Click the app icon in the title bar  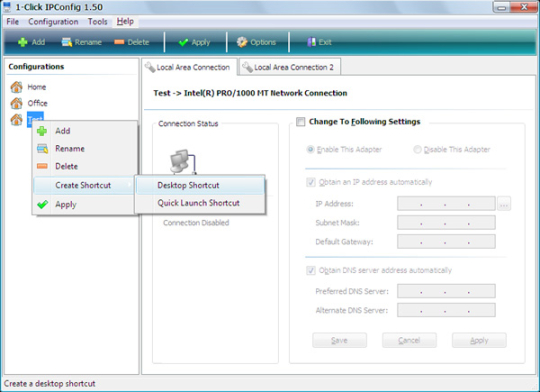tap(7, 7)
